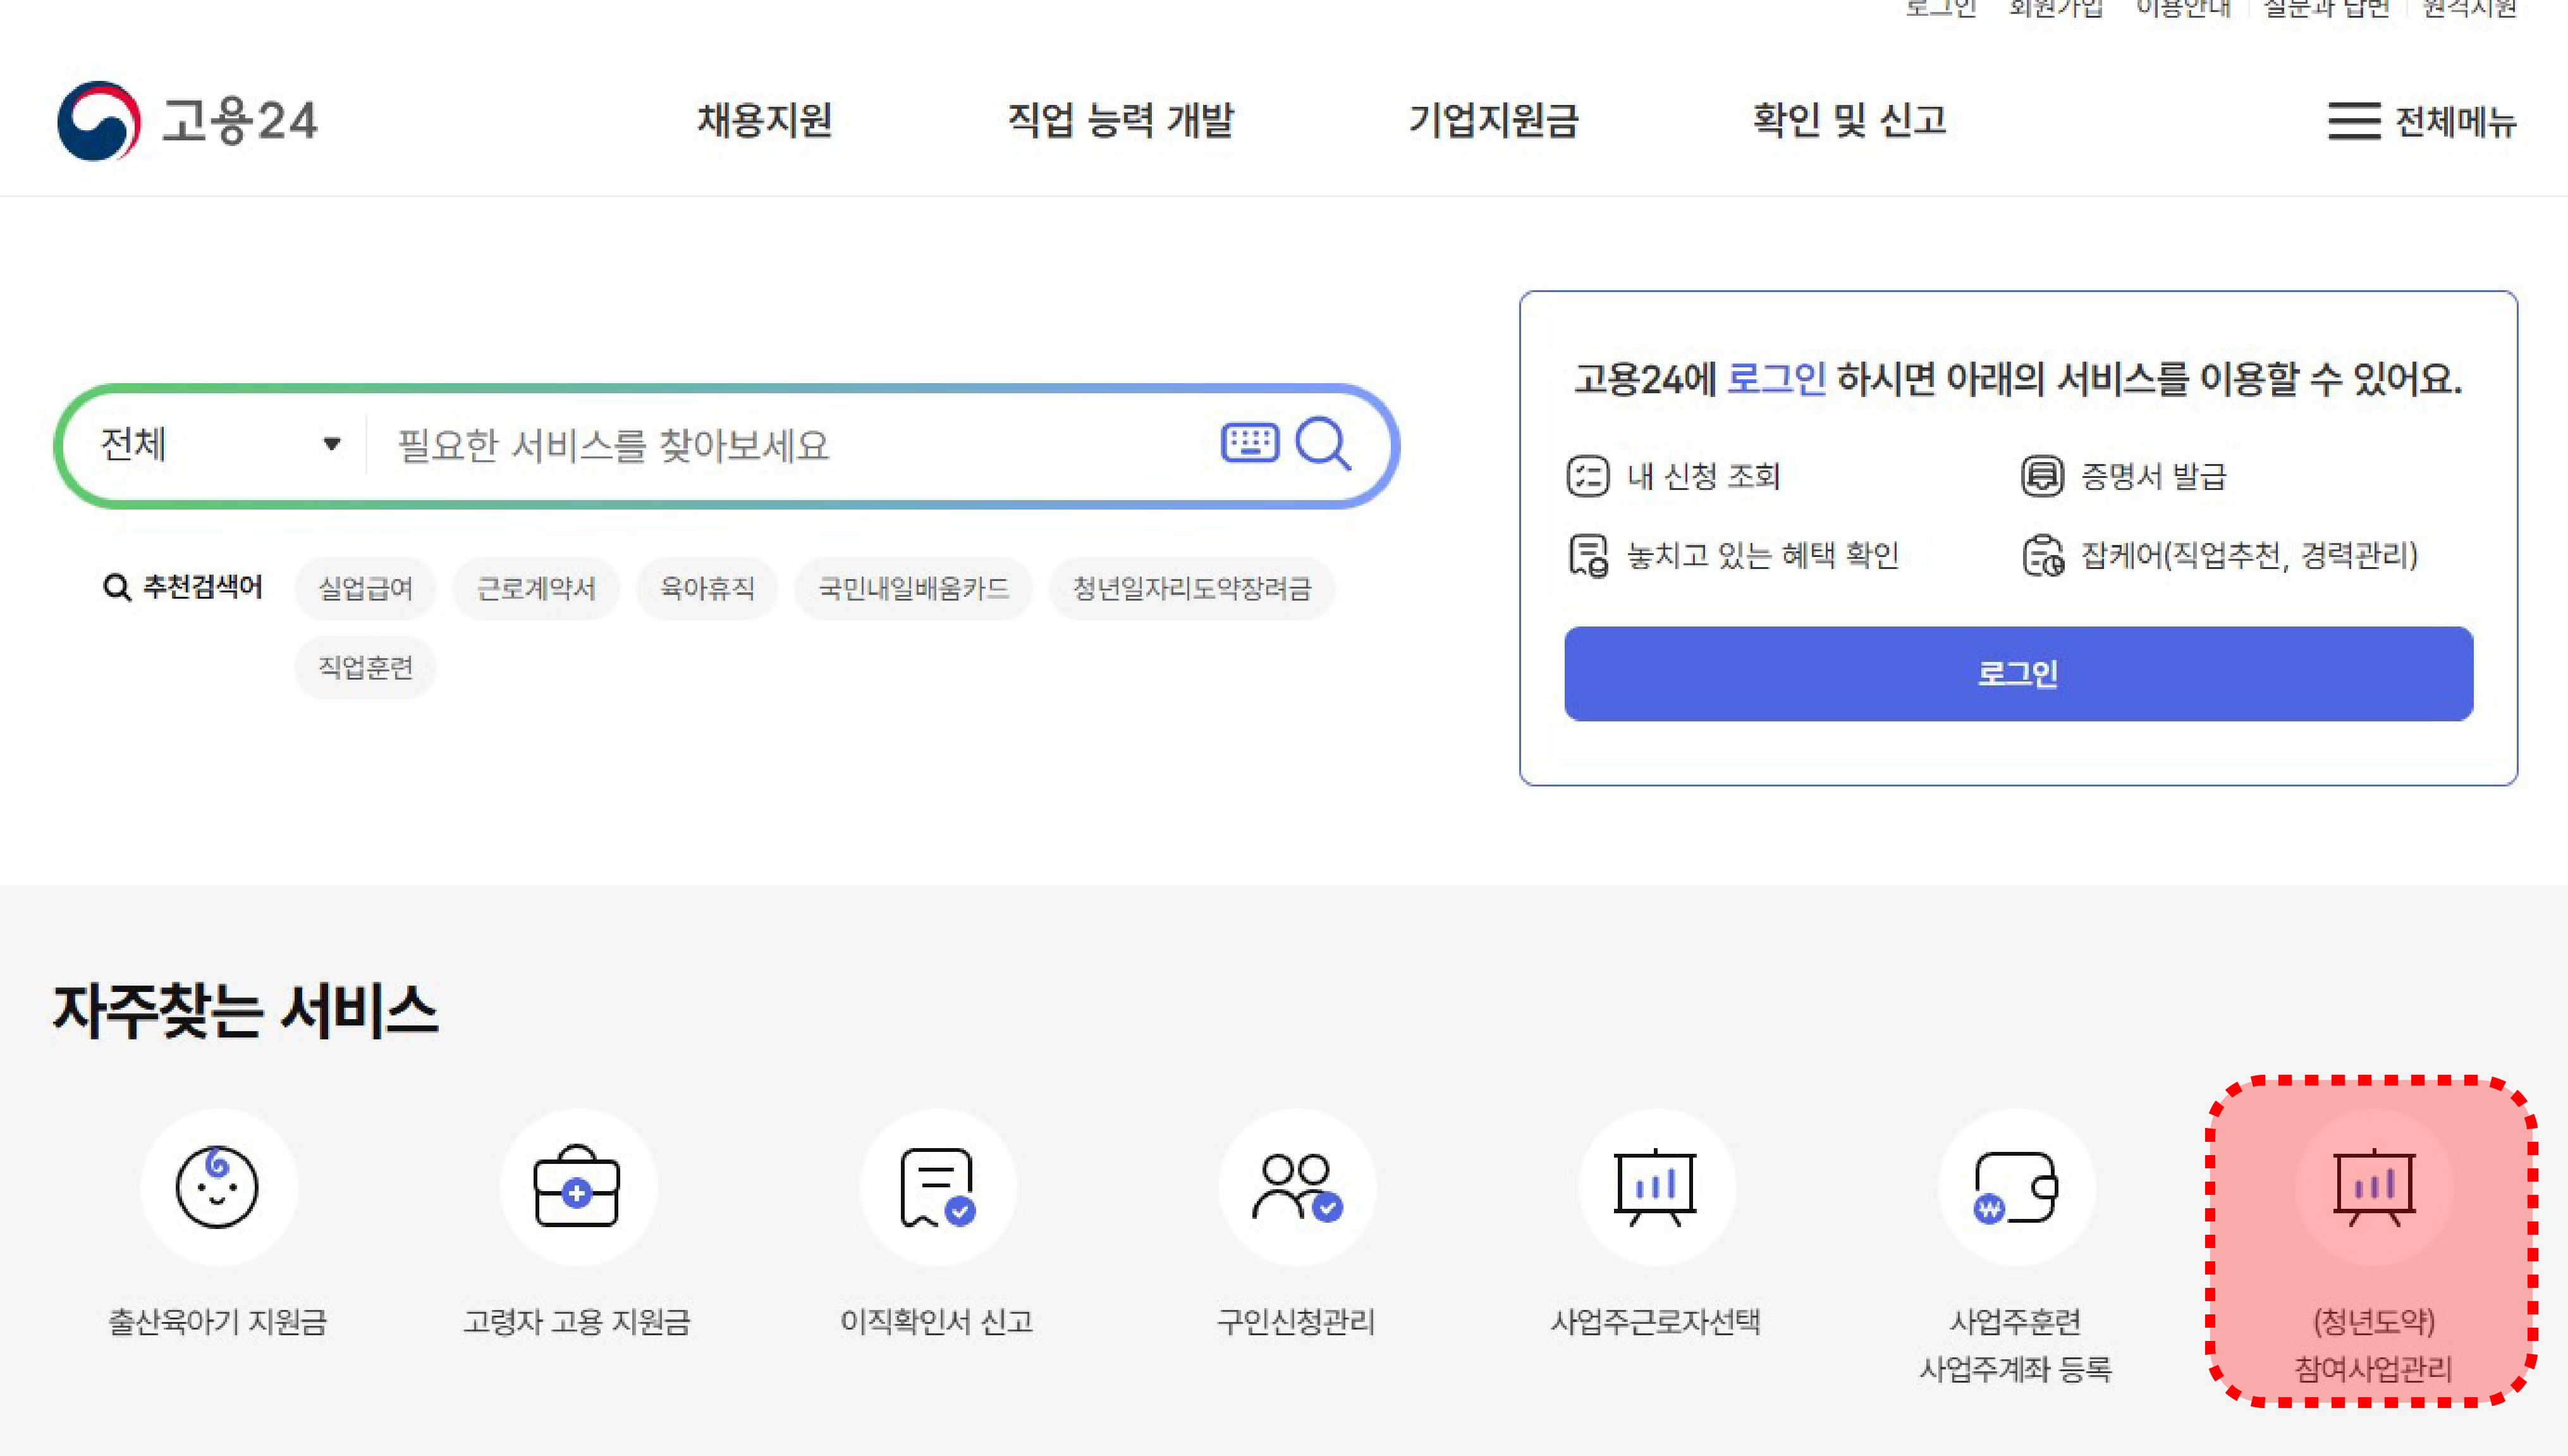Open the 기업지원금 menu

coord(1494,121)
